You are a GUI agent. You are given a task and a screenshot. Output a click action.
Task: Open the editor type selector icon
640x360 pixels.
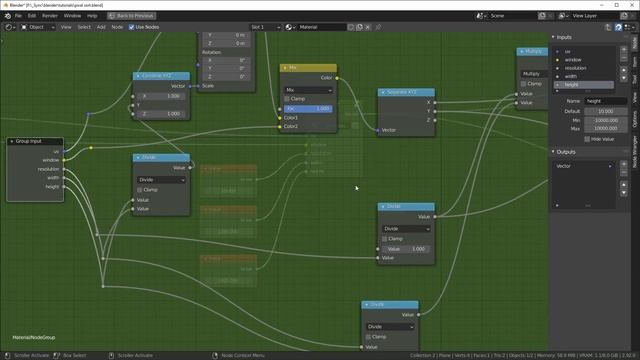[x=10, y=27]
